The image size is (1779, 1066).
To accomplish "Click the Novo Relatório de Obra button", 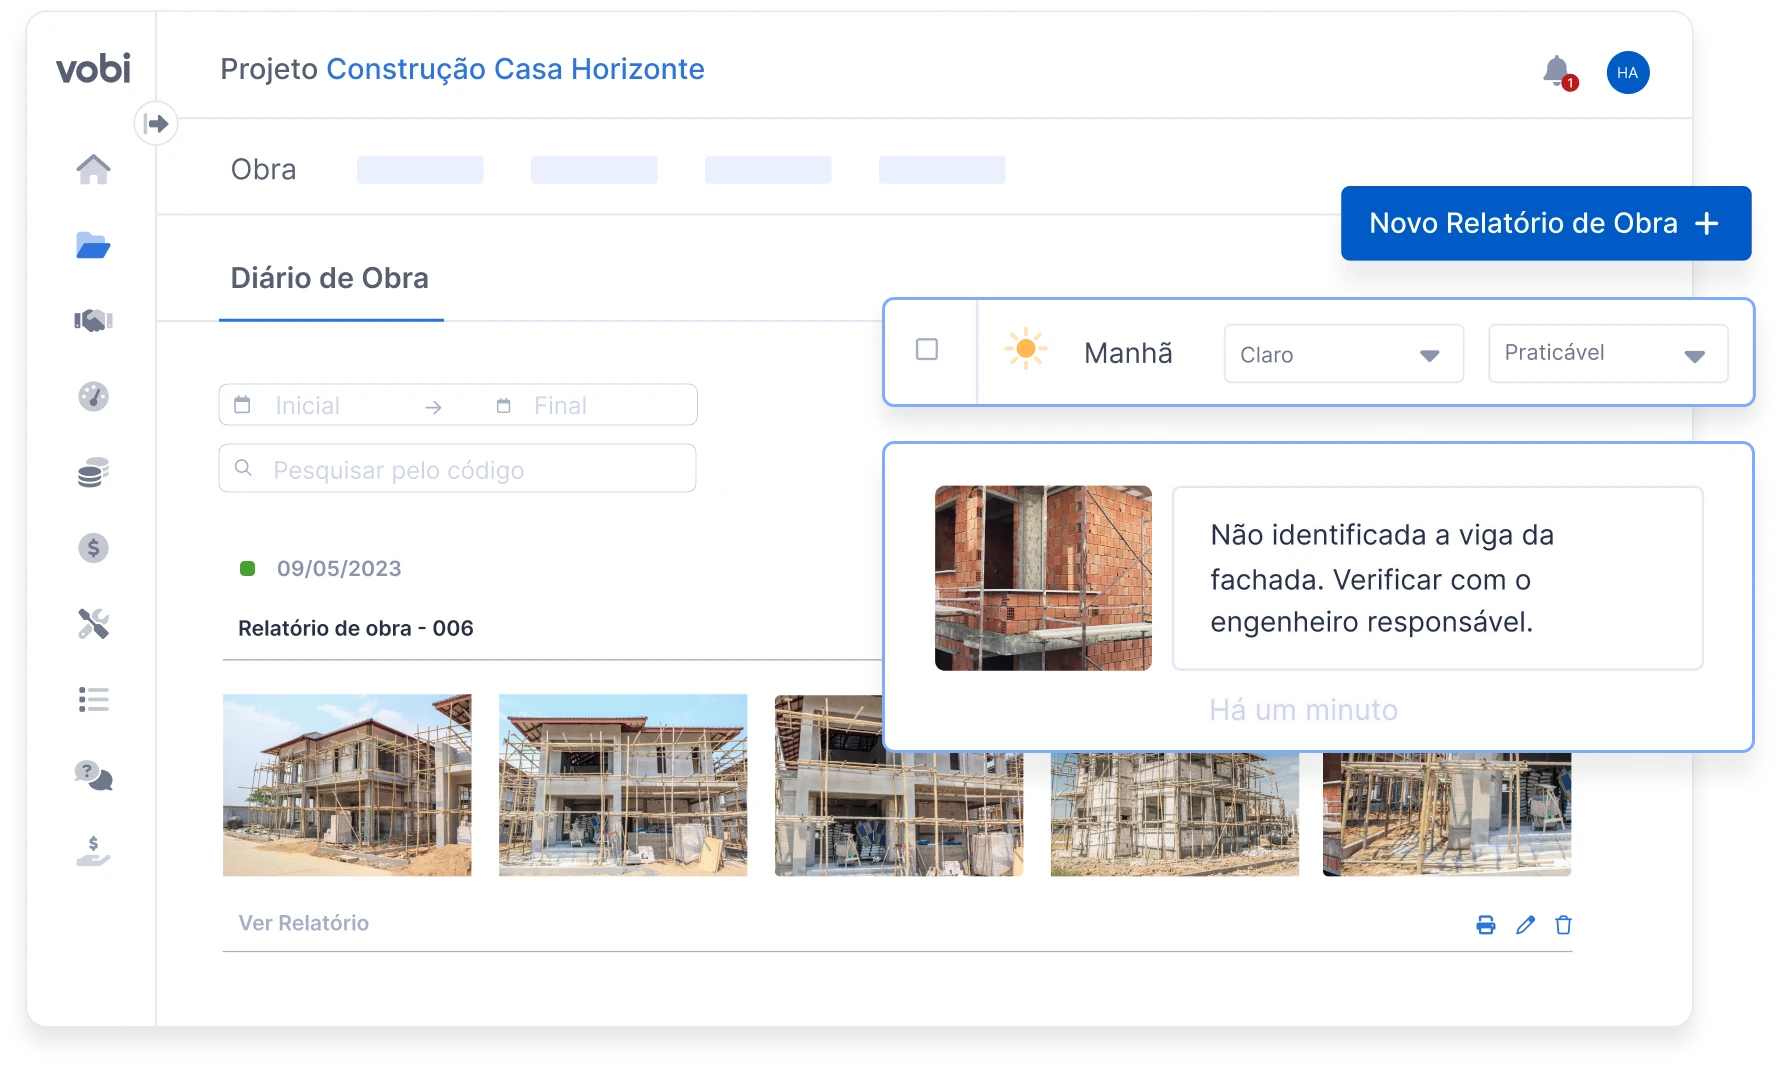I will click(1544, 223).
